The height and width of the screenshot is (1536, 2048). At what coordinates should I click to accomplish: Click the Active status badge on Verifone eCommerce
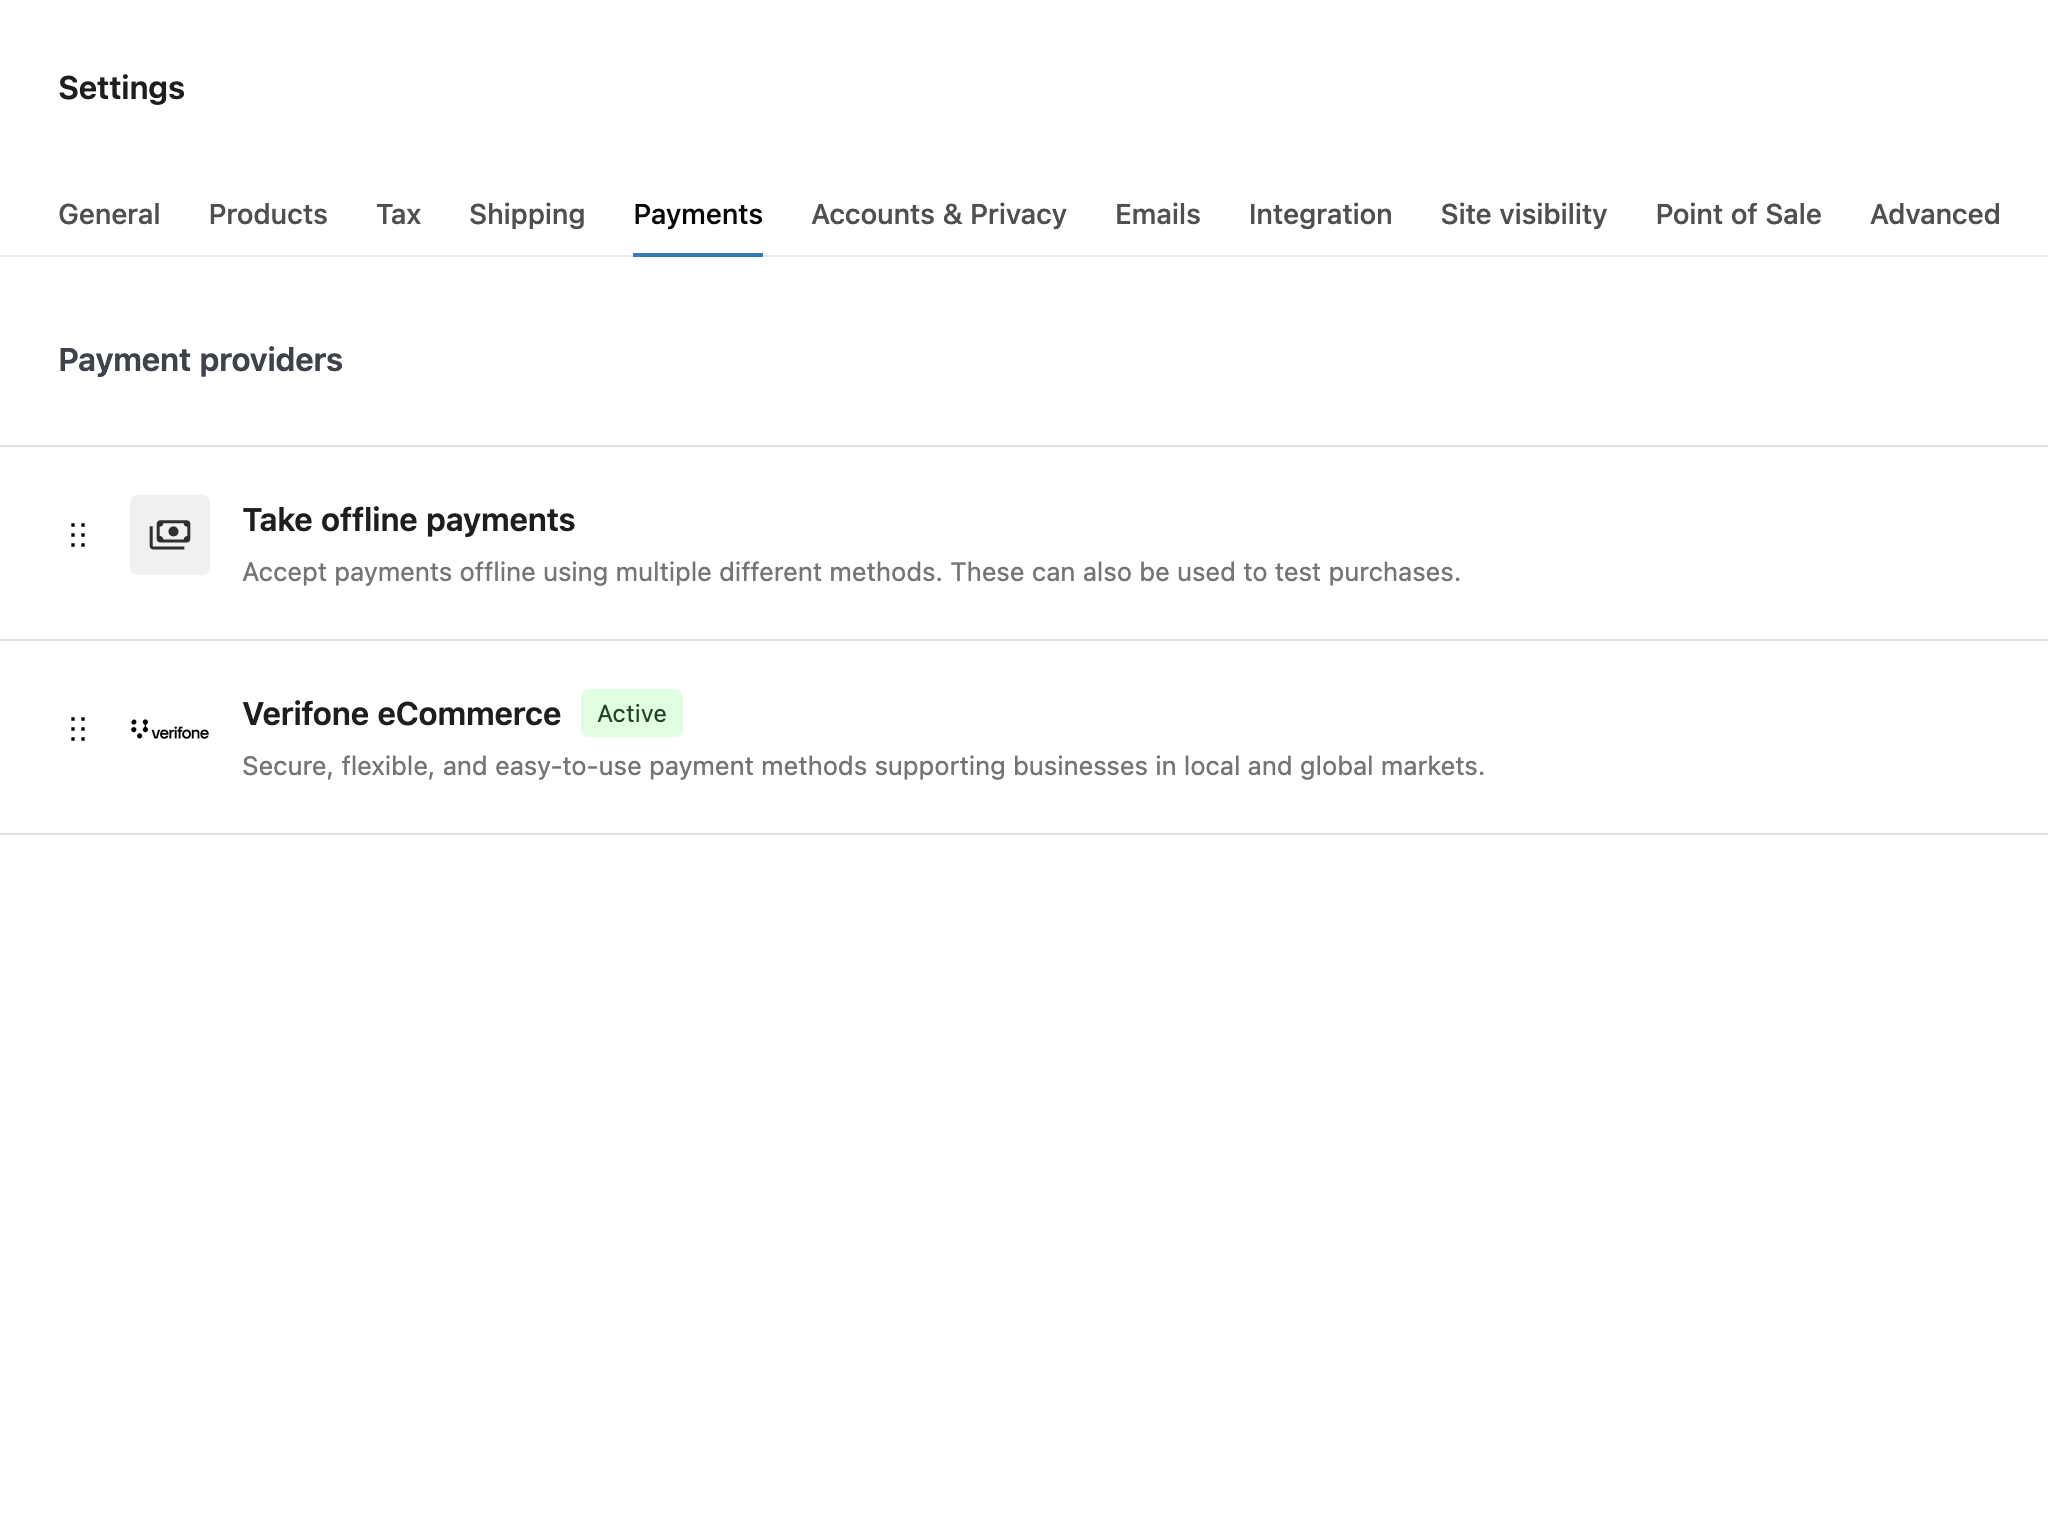[631, 713]
